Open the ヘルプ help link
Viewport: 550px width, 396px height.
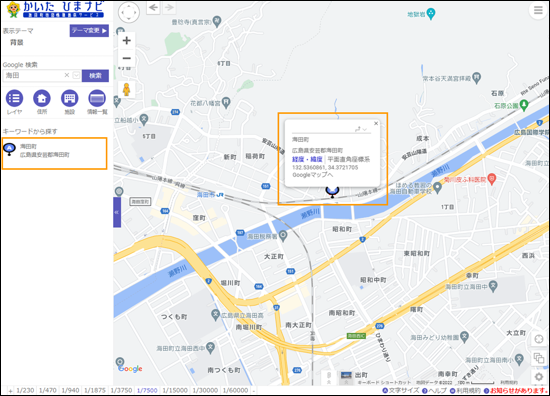[434, 390]
